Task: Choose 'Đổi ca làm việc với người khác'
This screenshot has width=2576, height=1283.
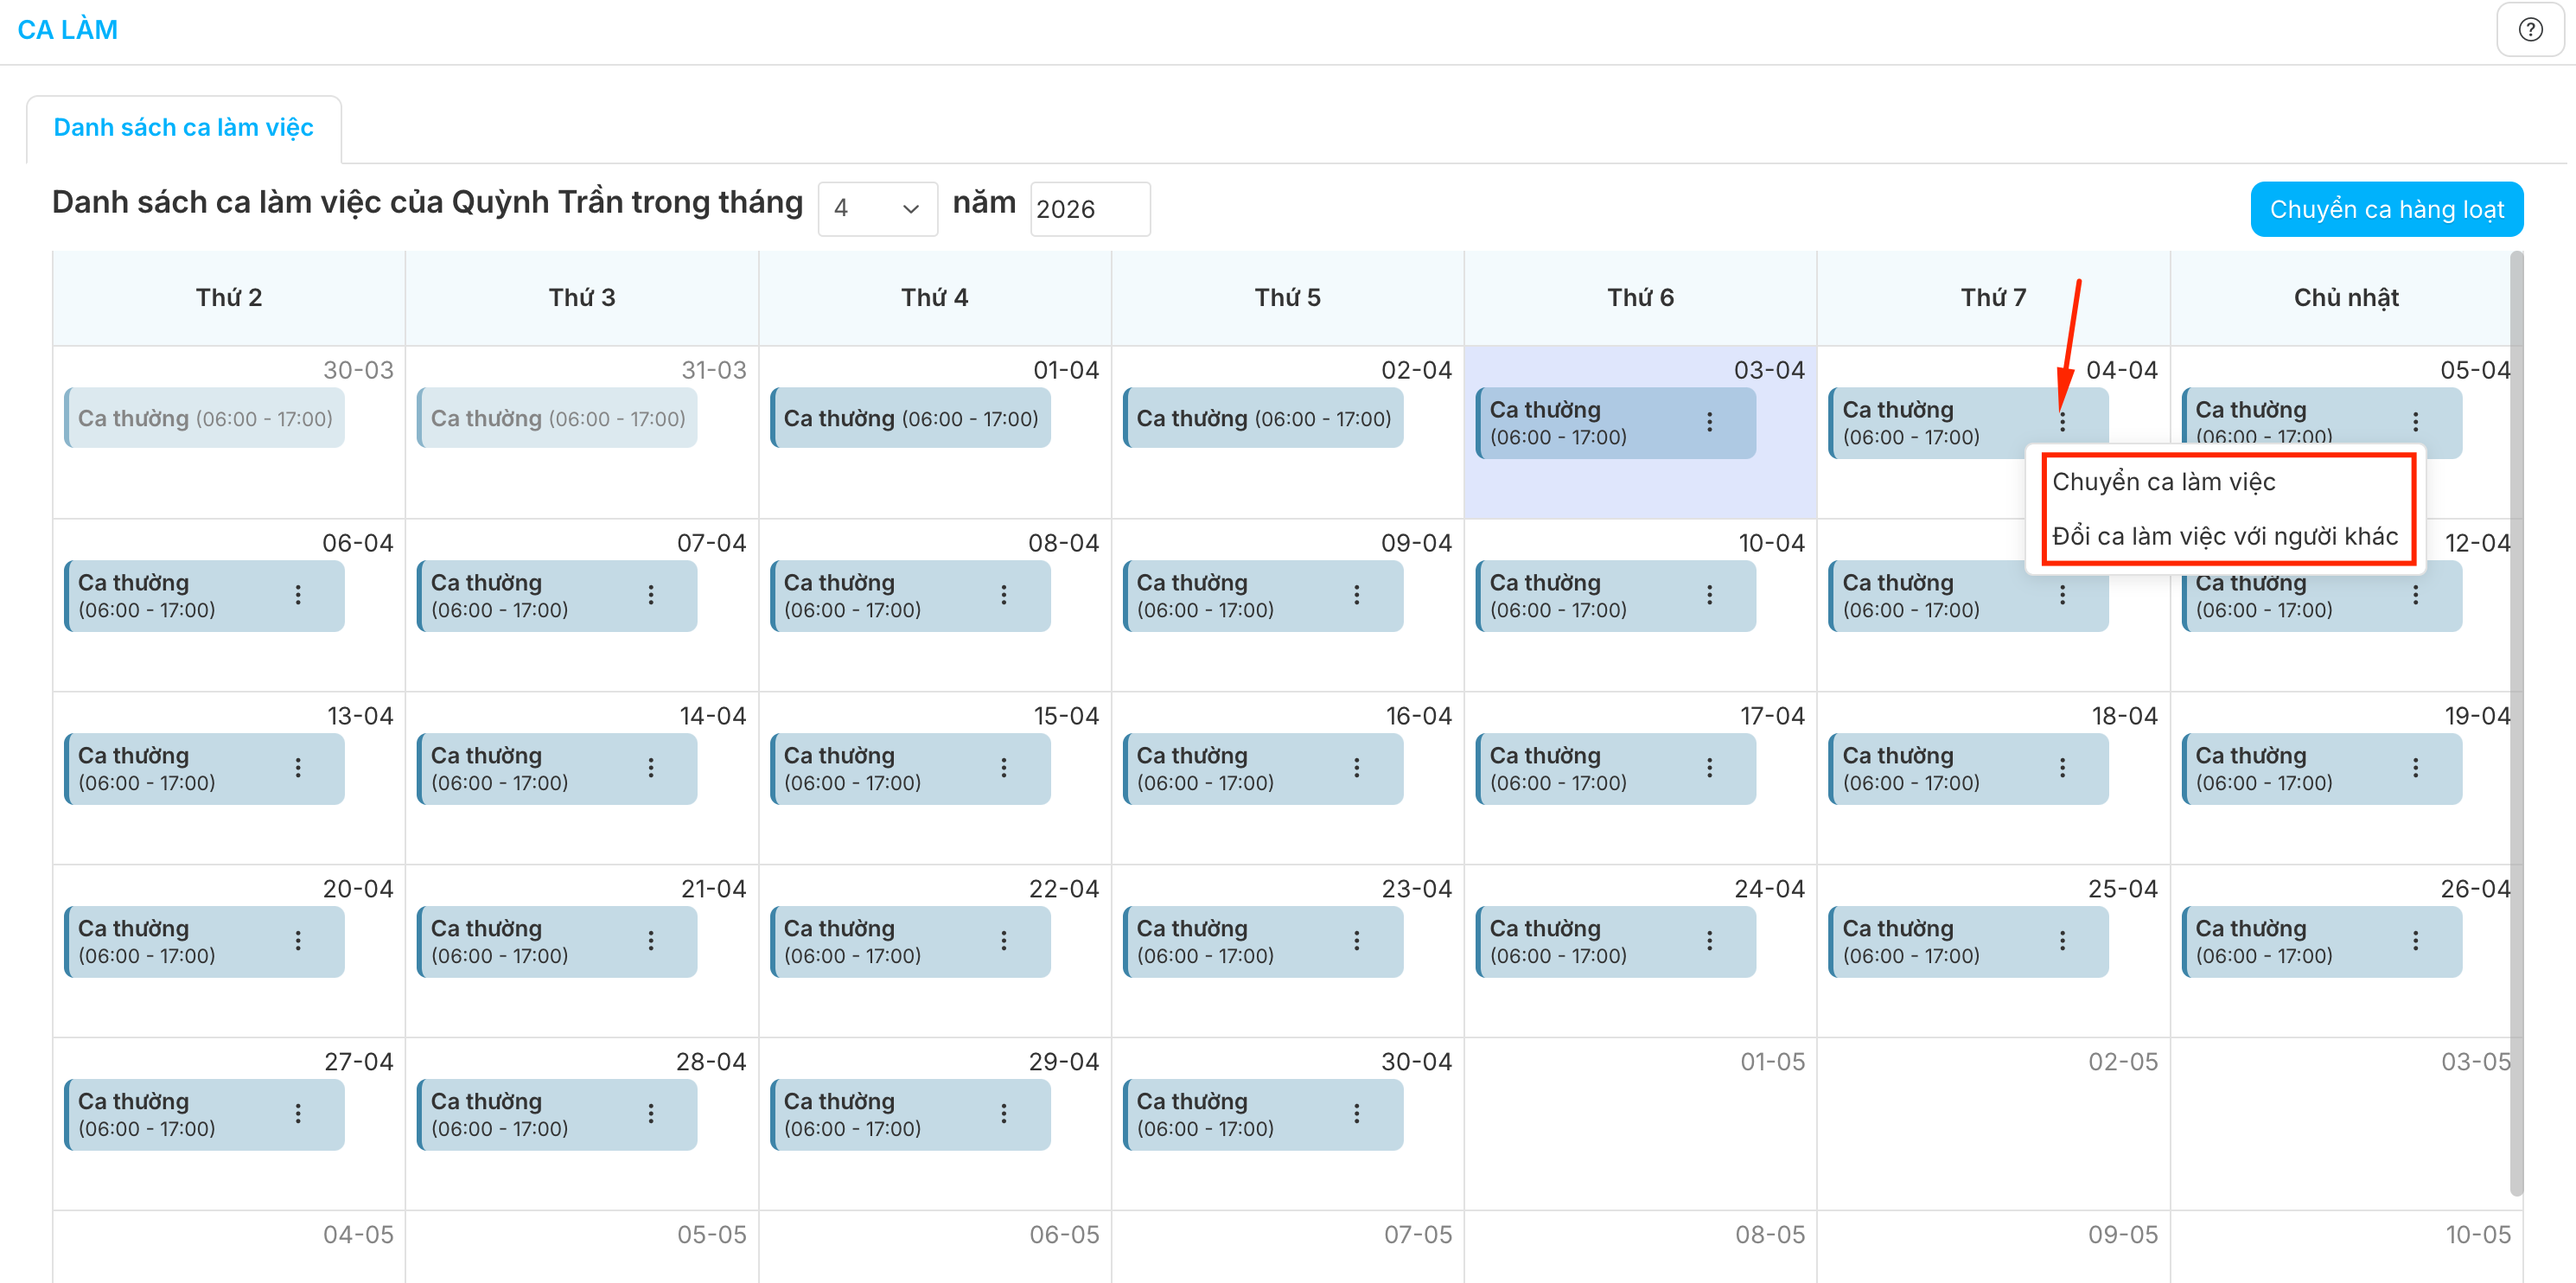Action: tap(2224, 537)
